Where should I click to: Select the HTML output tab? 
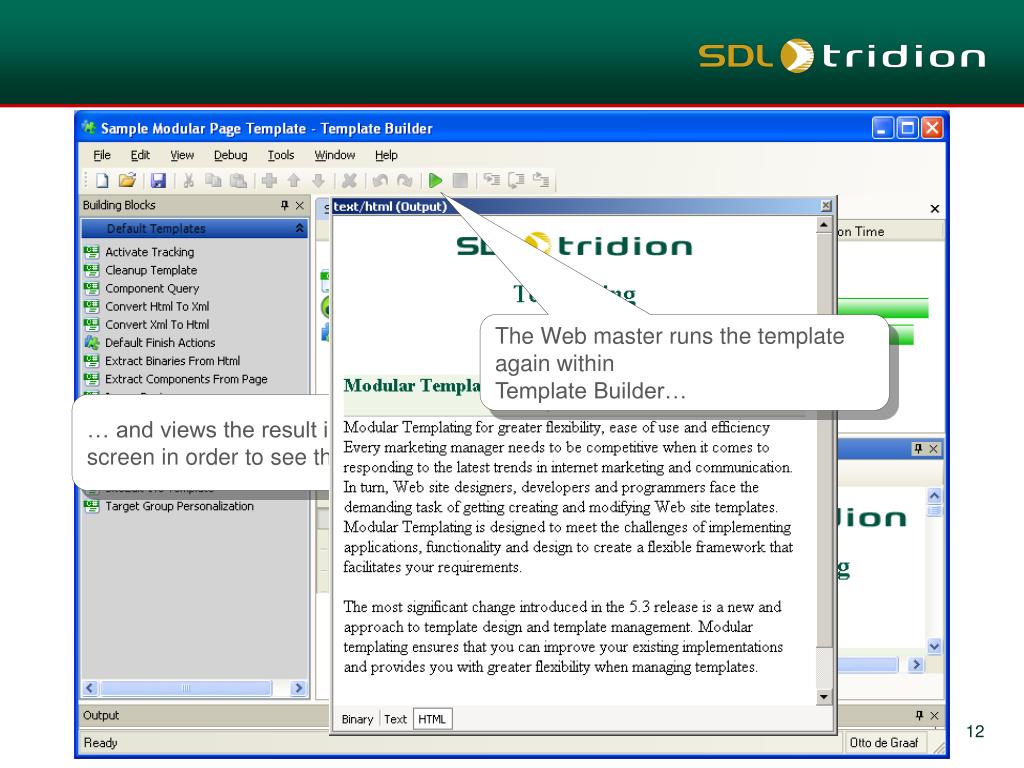pos(432,719)
